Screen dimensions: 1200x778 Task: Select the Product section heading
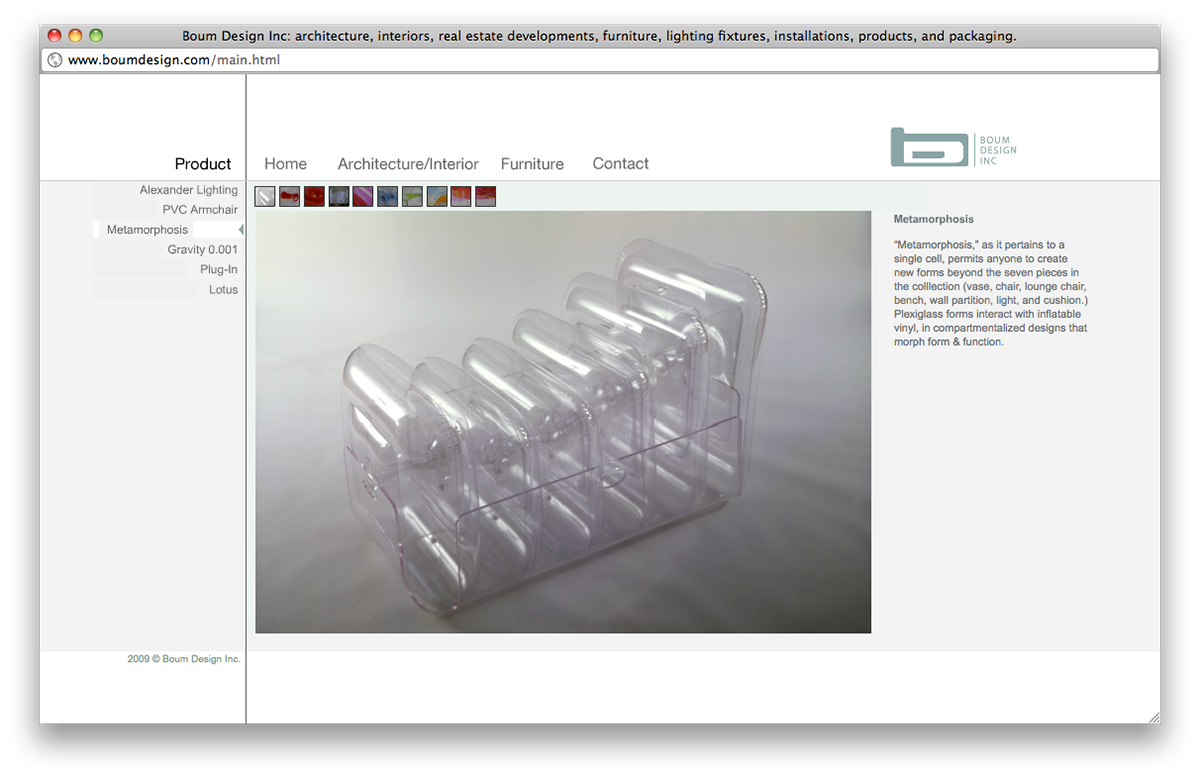point(203,164)
